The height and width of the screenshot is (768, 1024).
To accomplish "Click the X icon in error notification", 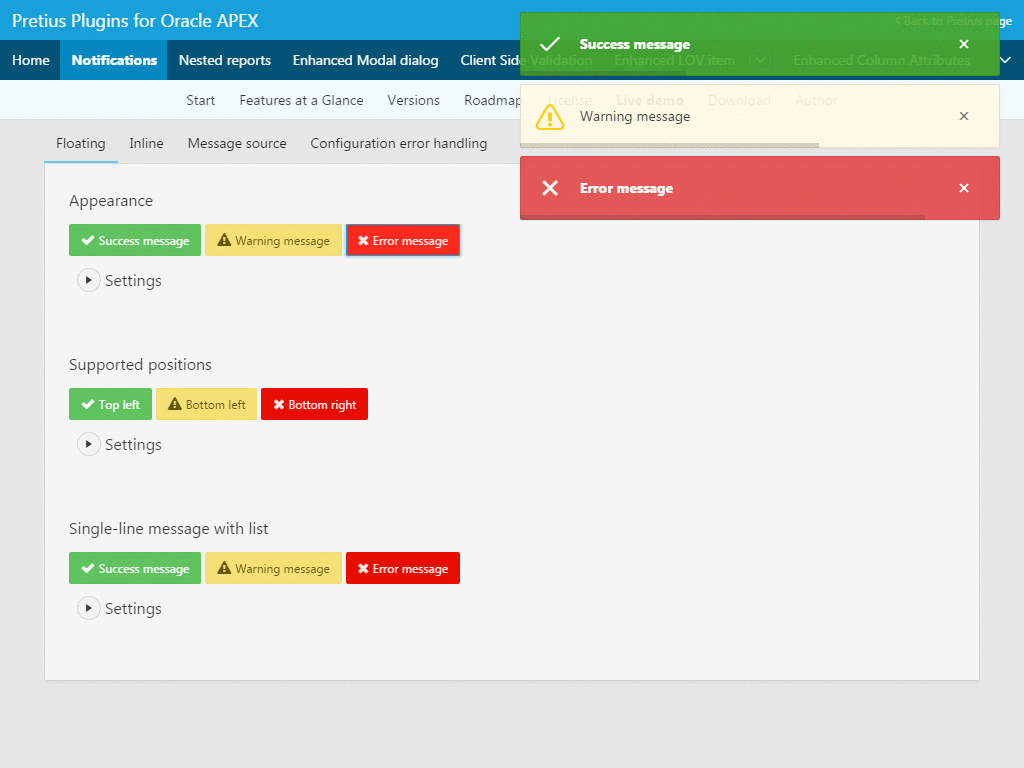I will [550, 188].
